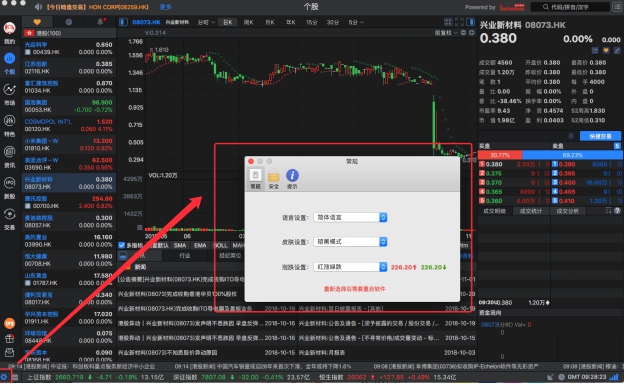
Task: Click the 快捷交易 quick trade button
Action: [x=600, y=136]
